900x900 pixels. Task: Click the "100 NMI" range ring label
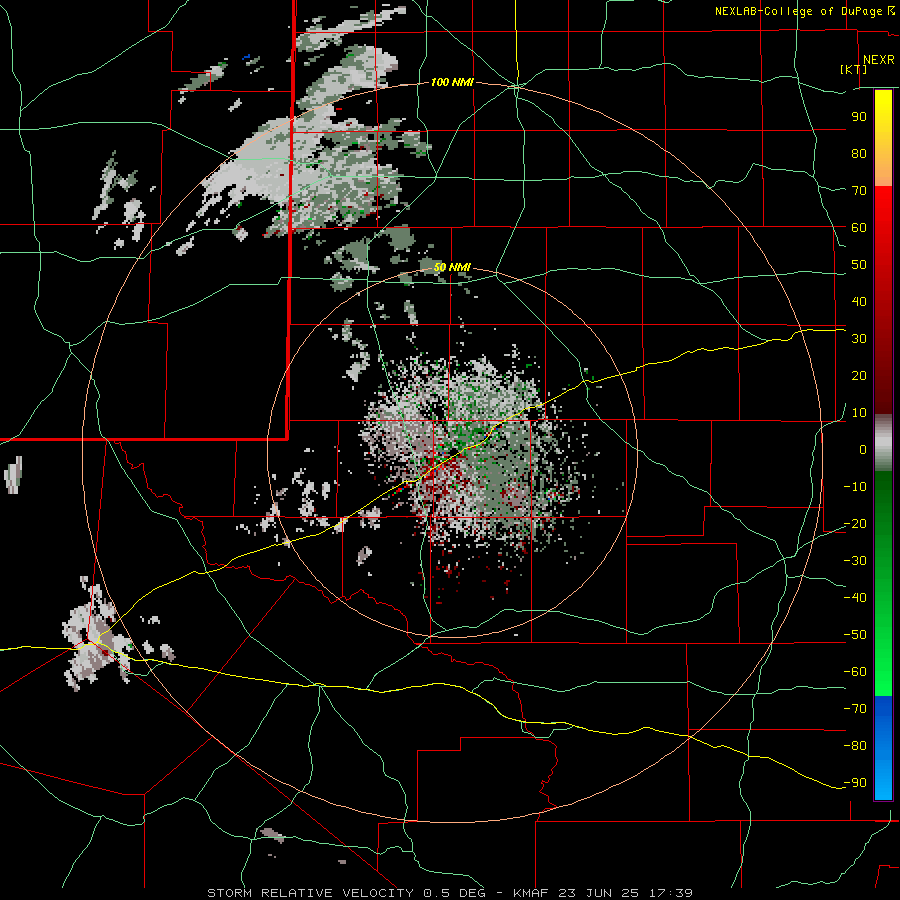452,83
